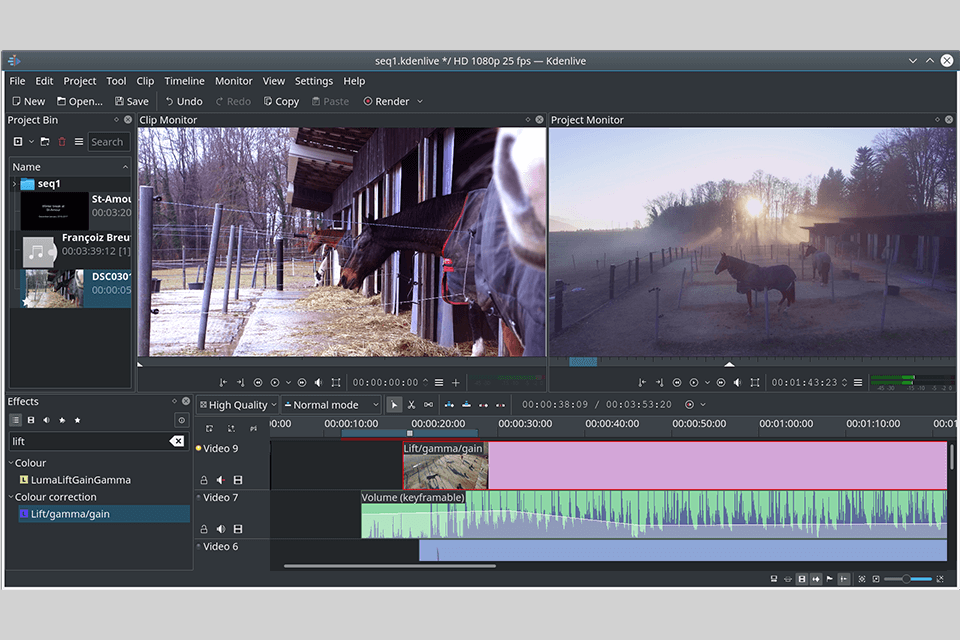
Task: Set zone in point in Project Monitor
Action: pos(642,383)
